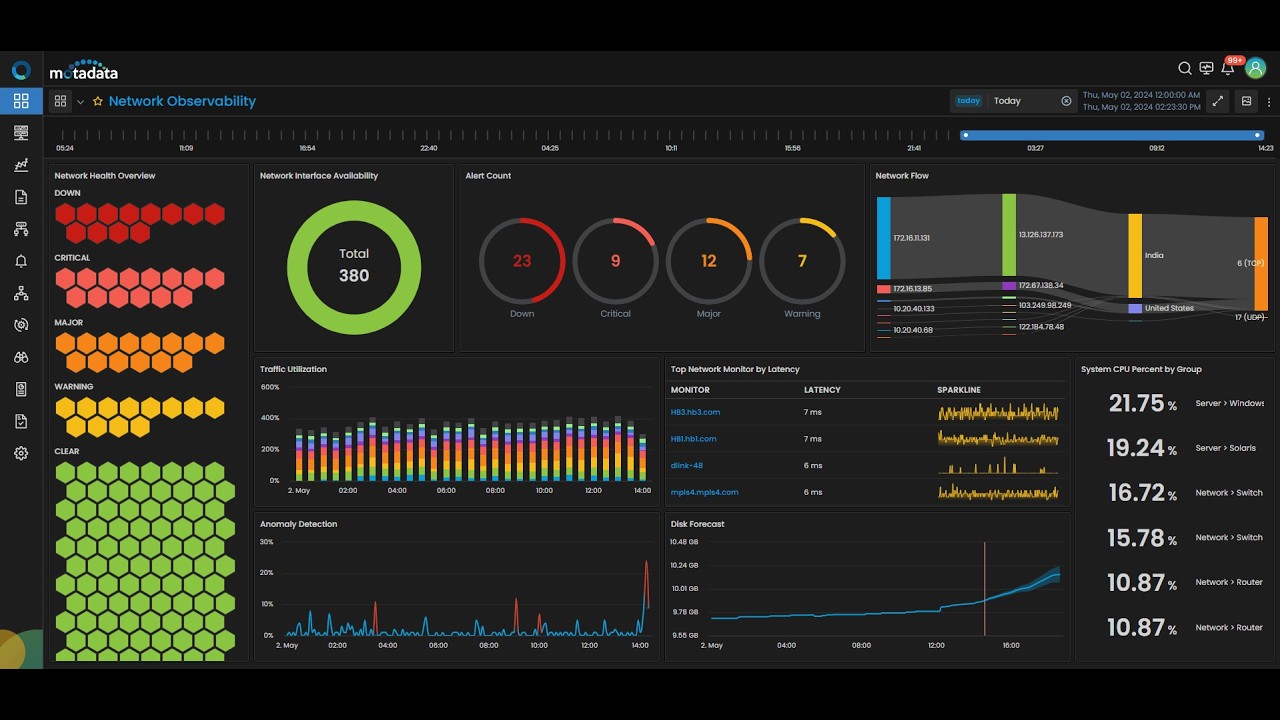Click the fullscreen expand arrows button
The width and height of the screenshot is (1280, 720).
tap(1218, 101)
